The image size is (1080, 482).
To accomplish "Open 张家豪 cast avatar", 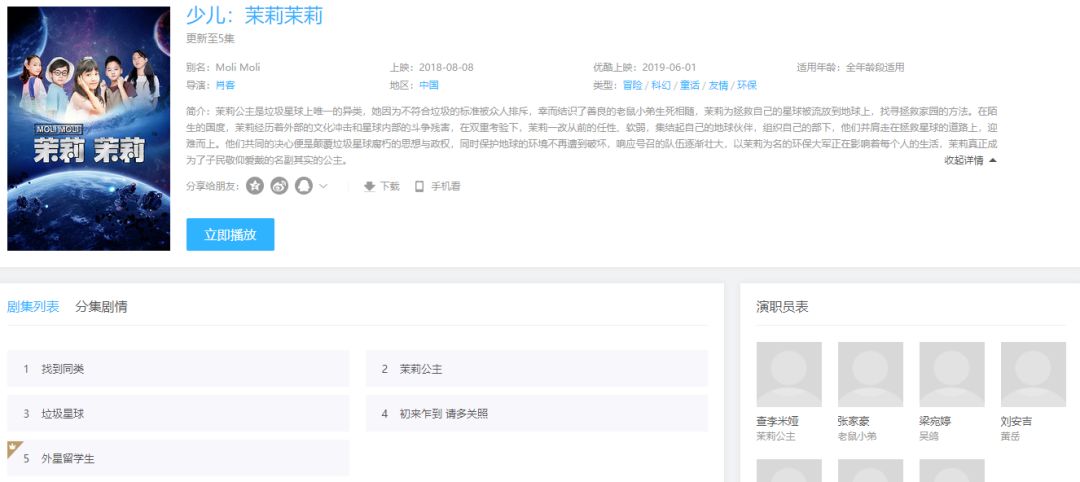I will [x=870, y=375].
